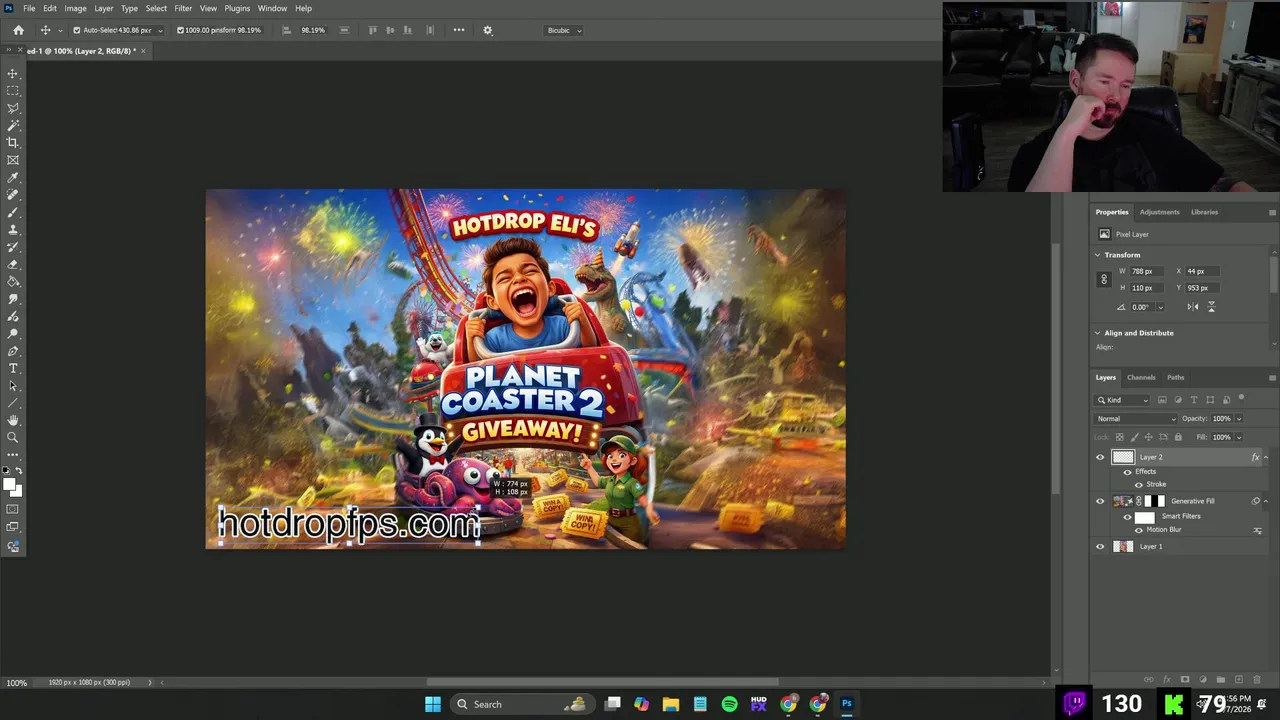Image resolution: width=1280 pixels, height=720 pixels.
Task: Open Spotify from the taskbar
Action: point(729,704)
